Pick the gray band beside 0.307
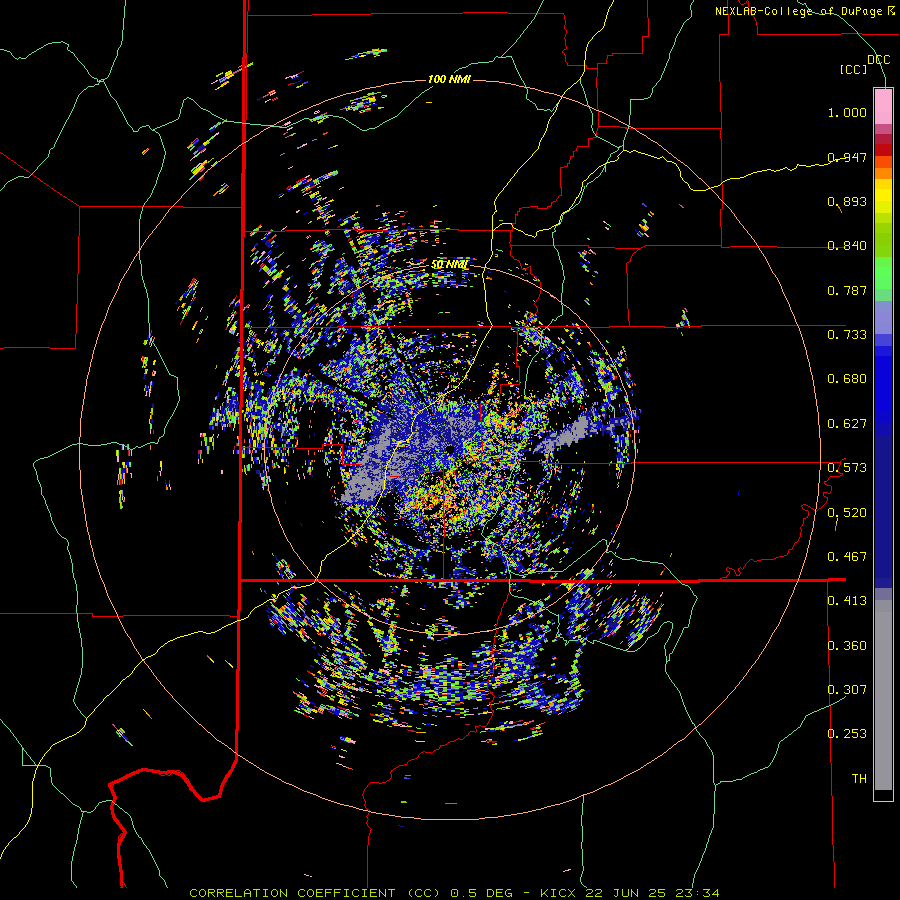Viewport: 900px width, 900px height. point(883,695)
